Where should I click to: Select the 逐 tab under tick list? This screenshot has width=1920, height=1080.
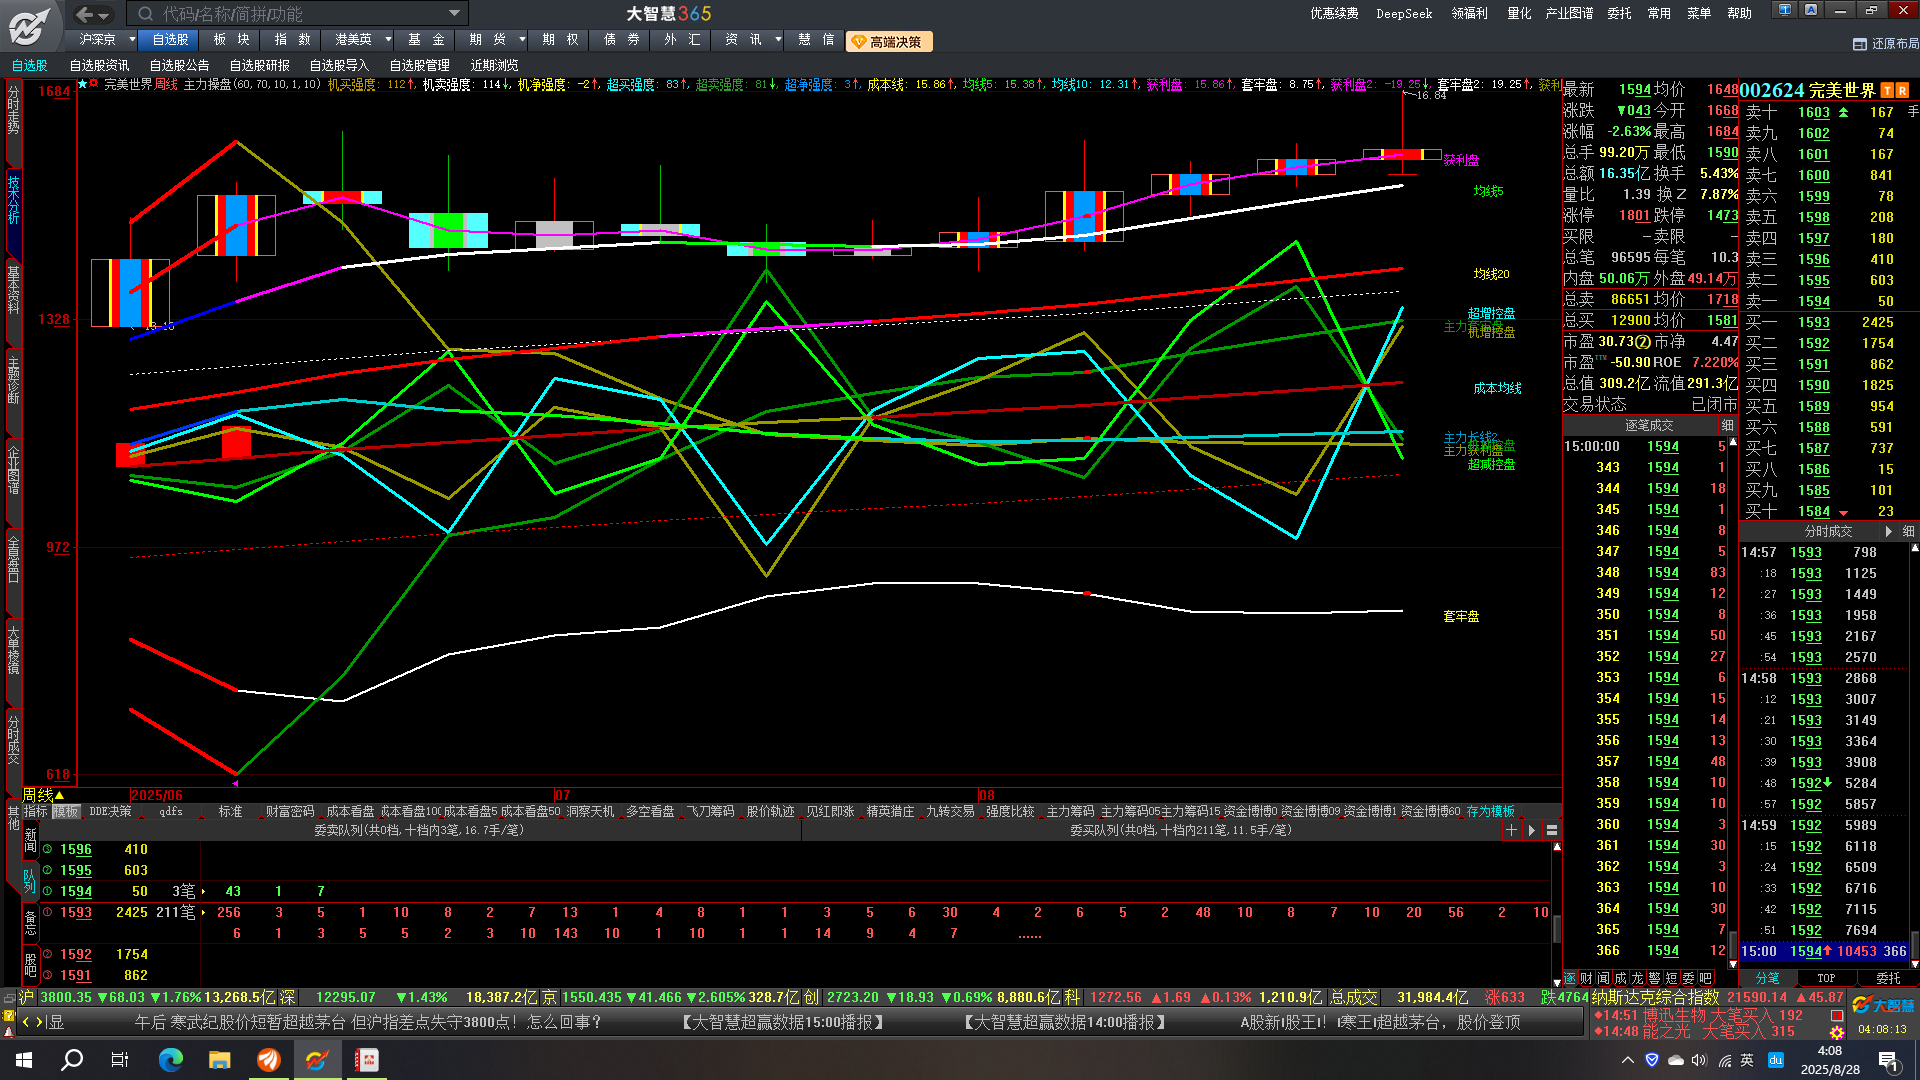click(1570, 978)
